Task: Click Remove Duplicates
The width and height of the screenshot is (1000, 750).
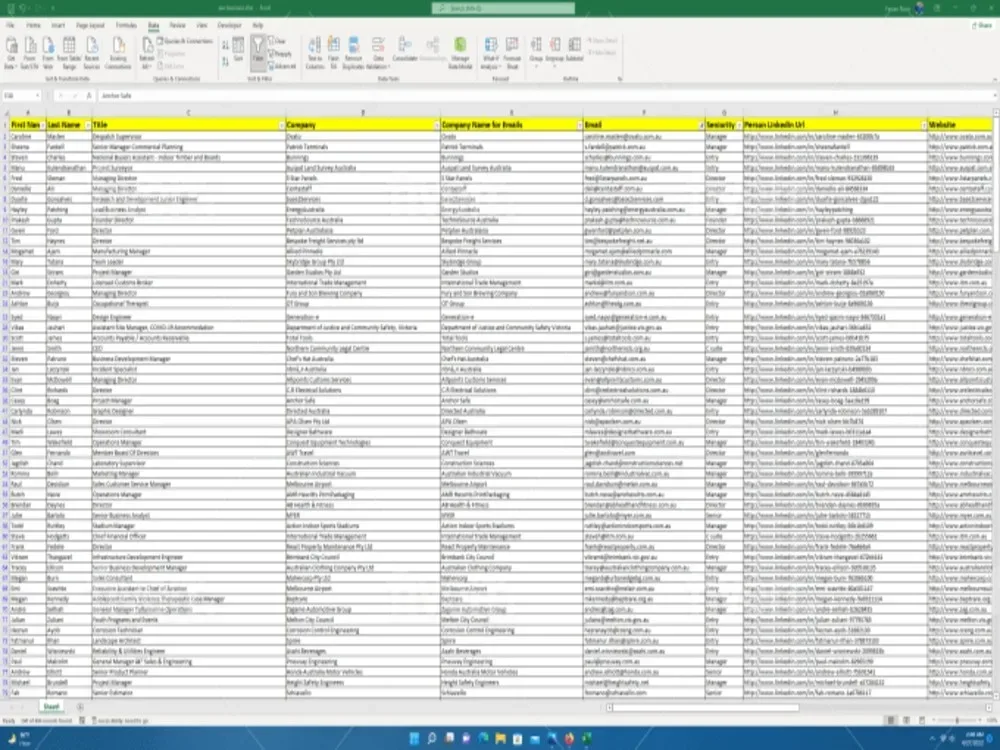Action: point(353,52)
